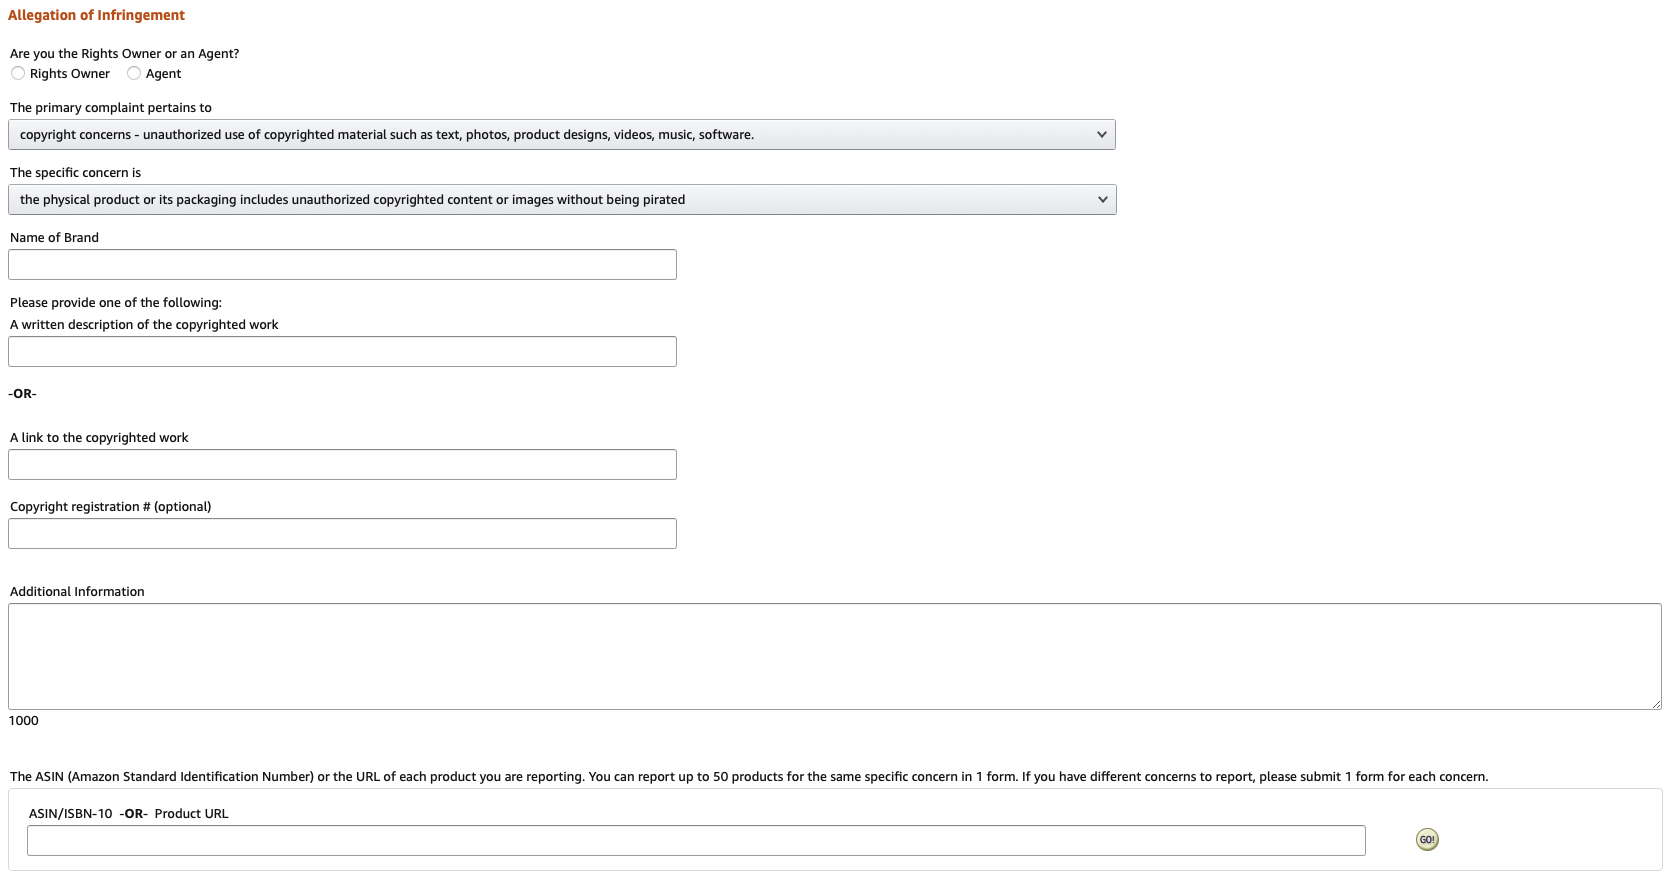This screenshot has width=1674, height=879.
Task: Click 'The primary complaint pertains to' label
Action: [x=111, y=108]
